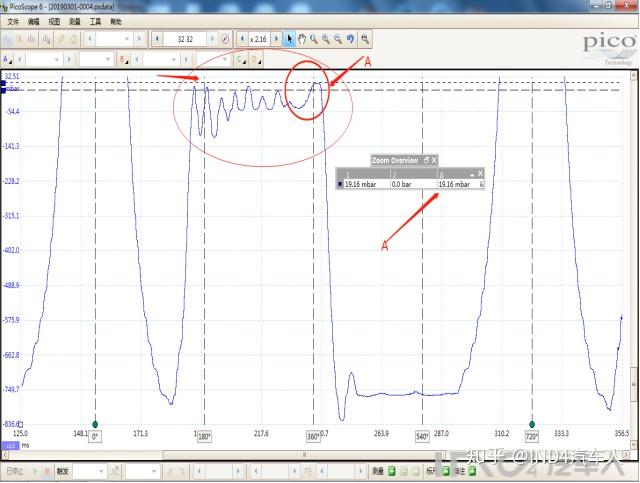Select the upper signal ruler handle on left axis
The width and height of the screenshot is (640, 483).
click(3, 83)
